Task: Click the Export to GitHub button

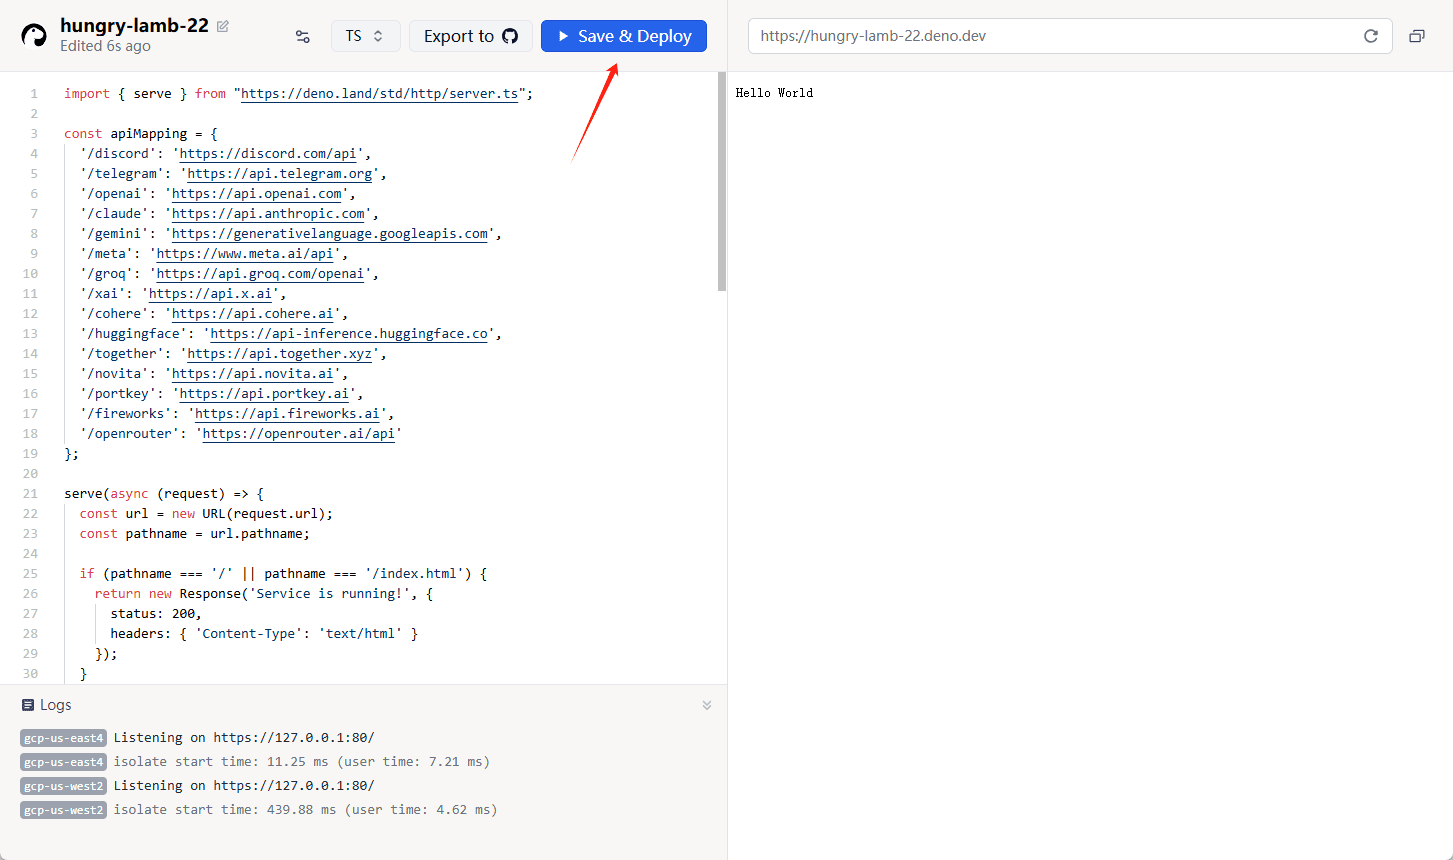Action: coord(471,36)
